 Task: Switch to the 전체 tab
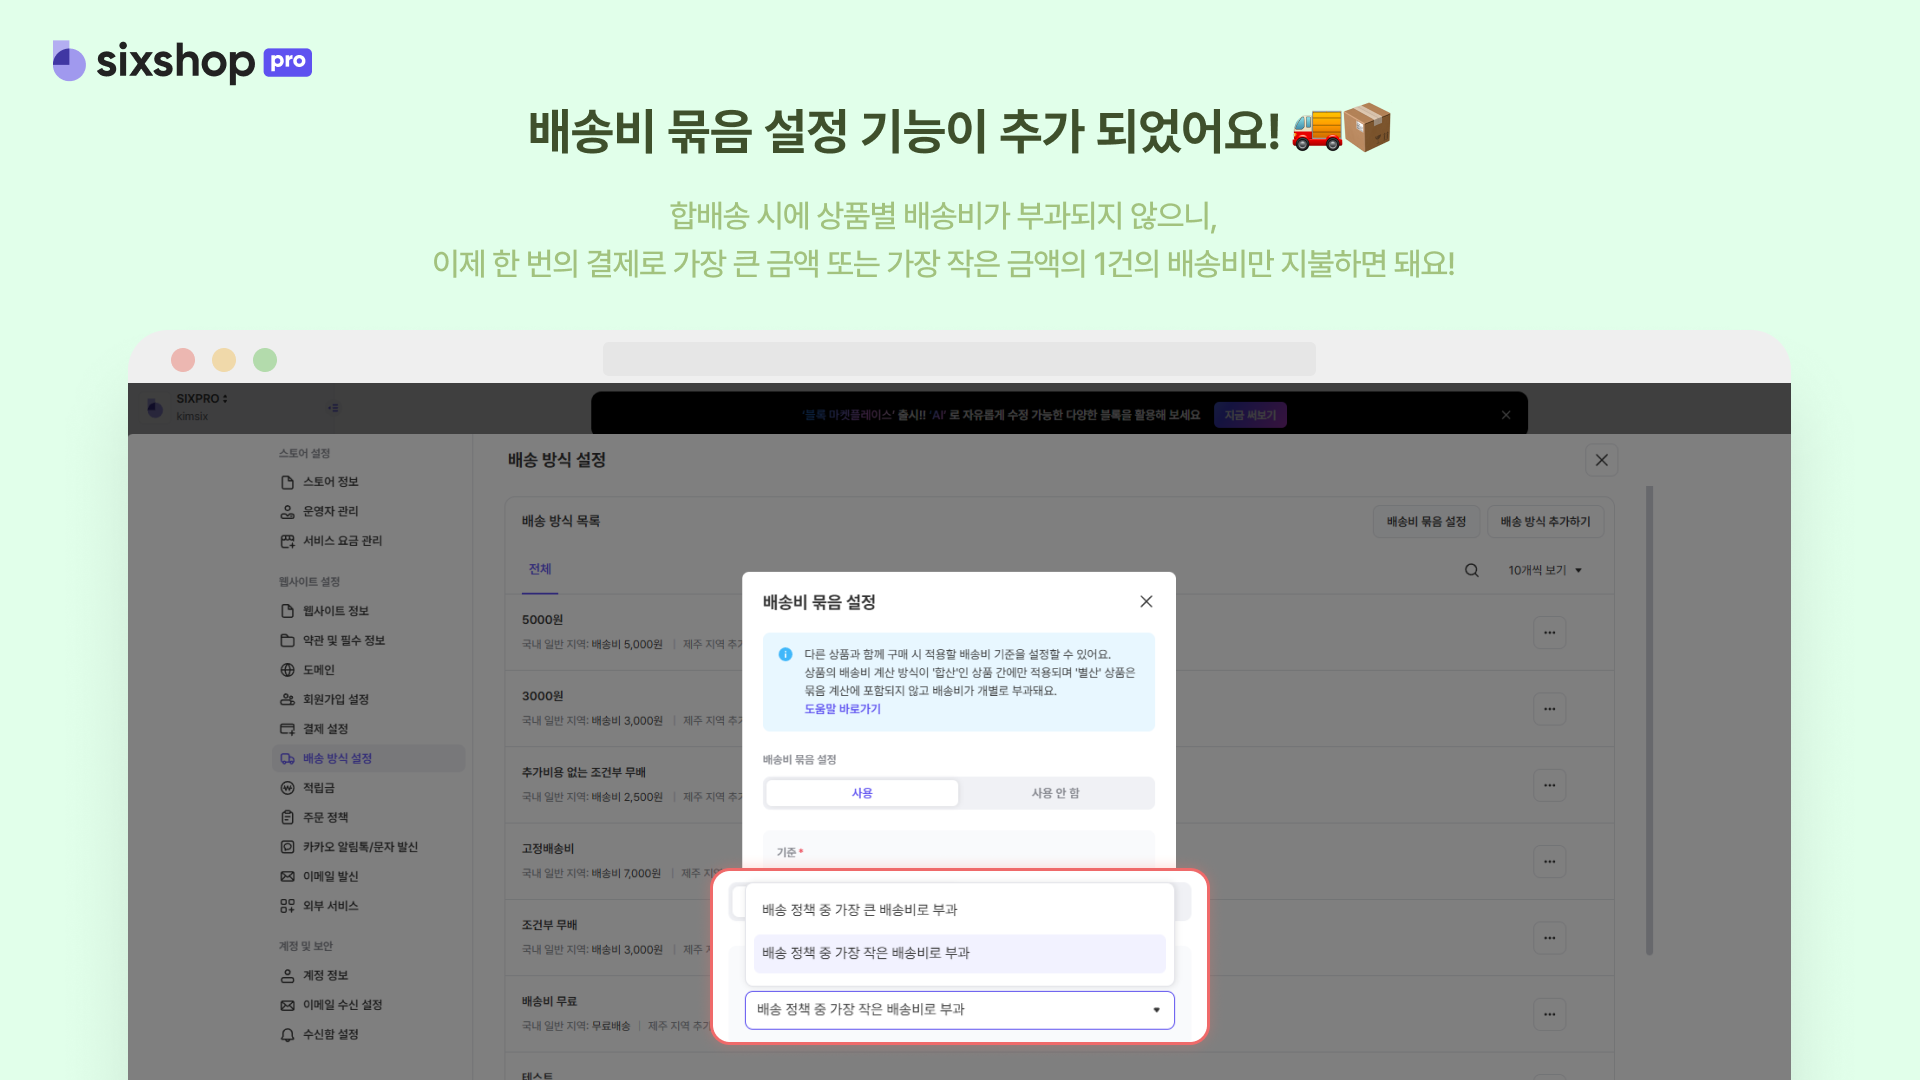pyautogui.click(x=540, y=569)
